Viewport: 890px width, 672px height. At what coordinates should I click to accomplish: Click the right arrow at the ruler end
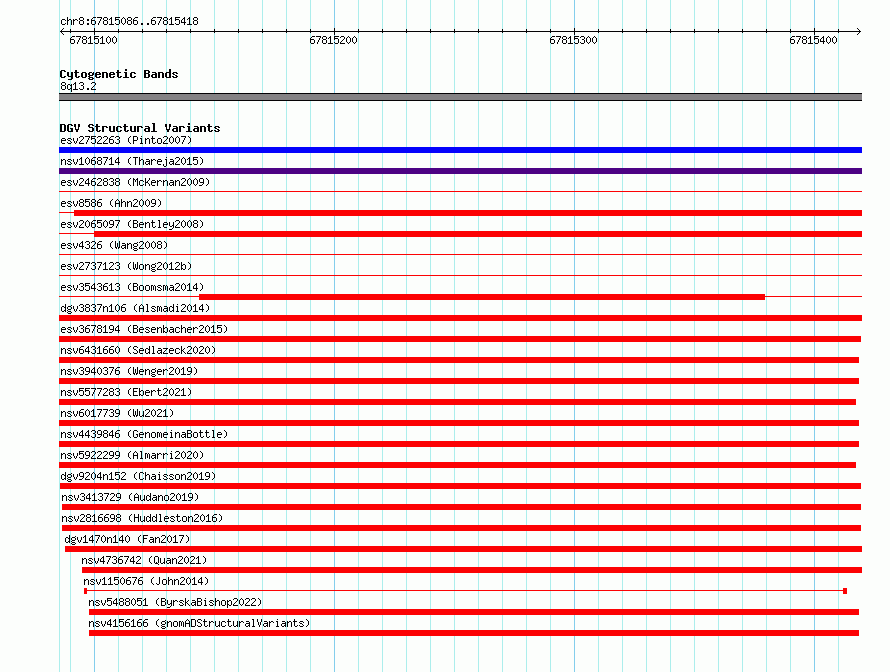tap(858, 31)
